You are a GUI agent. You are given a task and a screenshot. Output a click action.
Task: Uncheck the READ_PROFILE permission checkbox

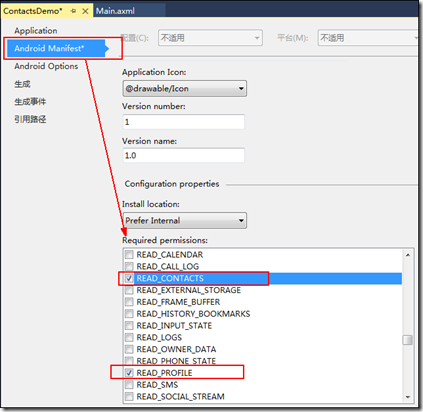pyautogui.click(x=129, y=373)
